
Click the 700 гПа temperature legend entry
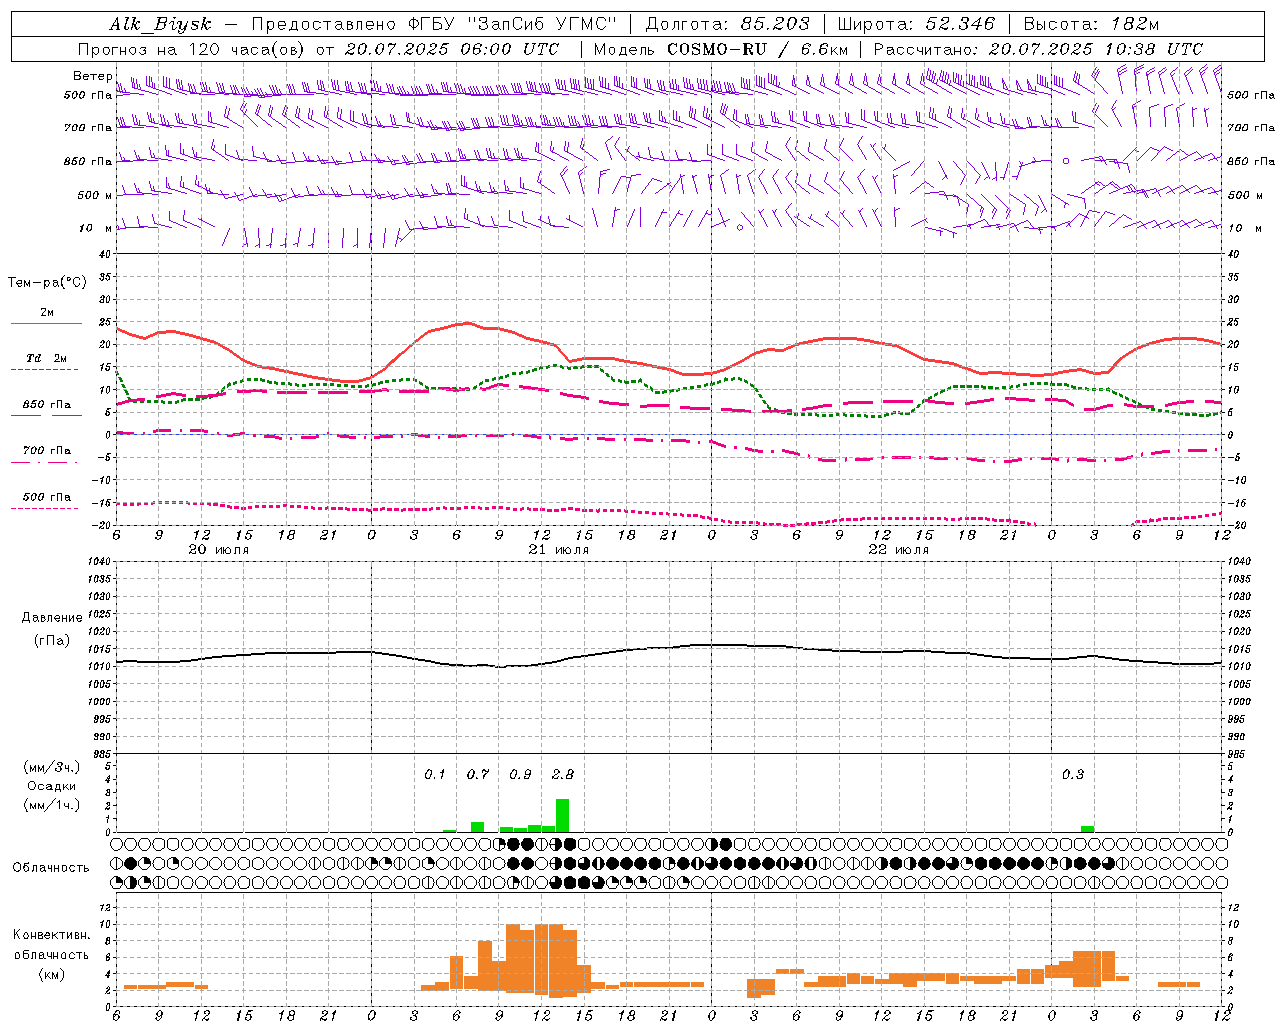[x=47, y=451]
